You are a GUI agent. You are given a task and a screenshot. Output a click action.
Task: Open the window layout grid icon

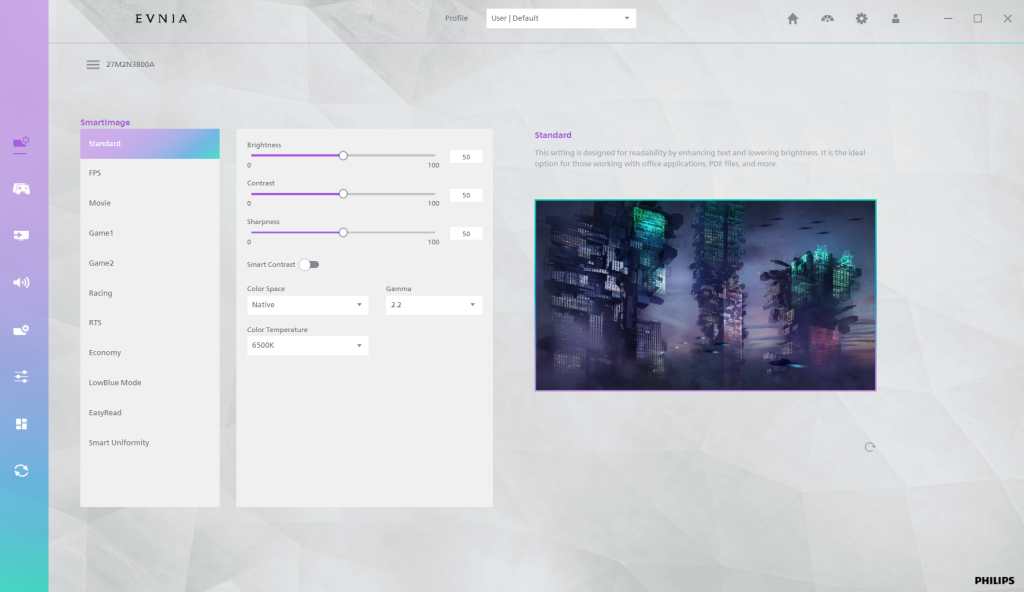point(21,424)
